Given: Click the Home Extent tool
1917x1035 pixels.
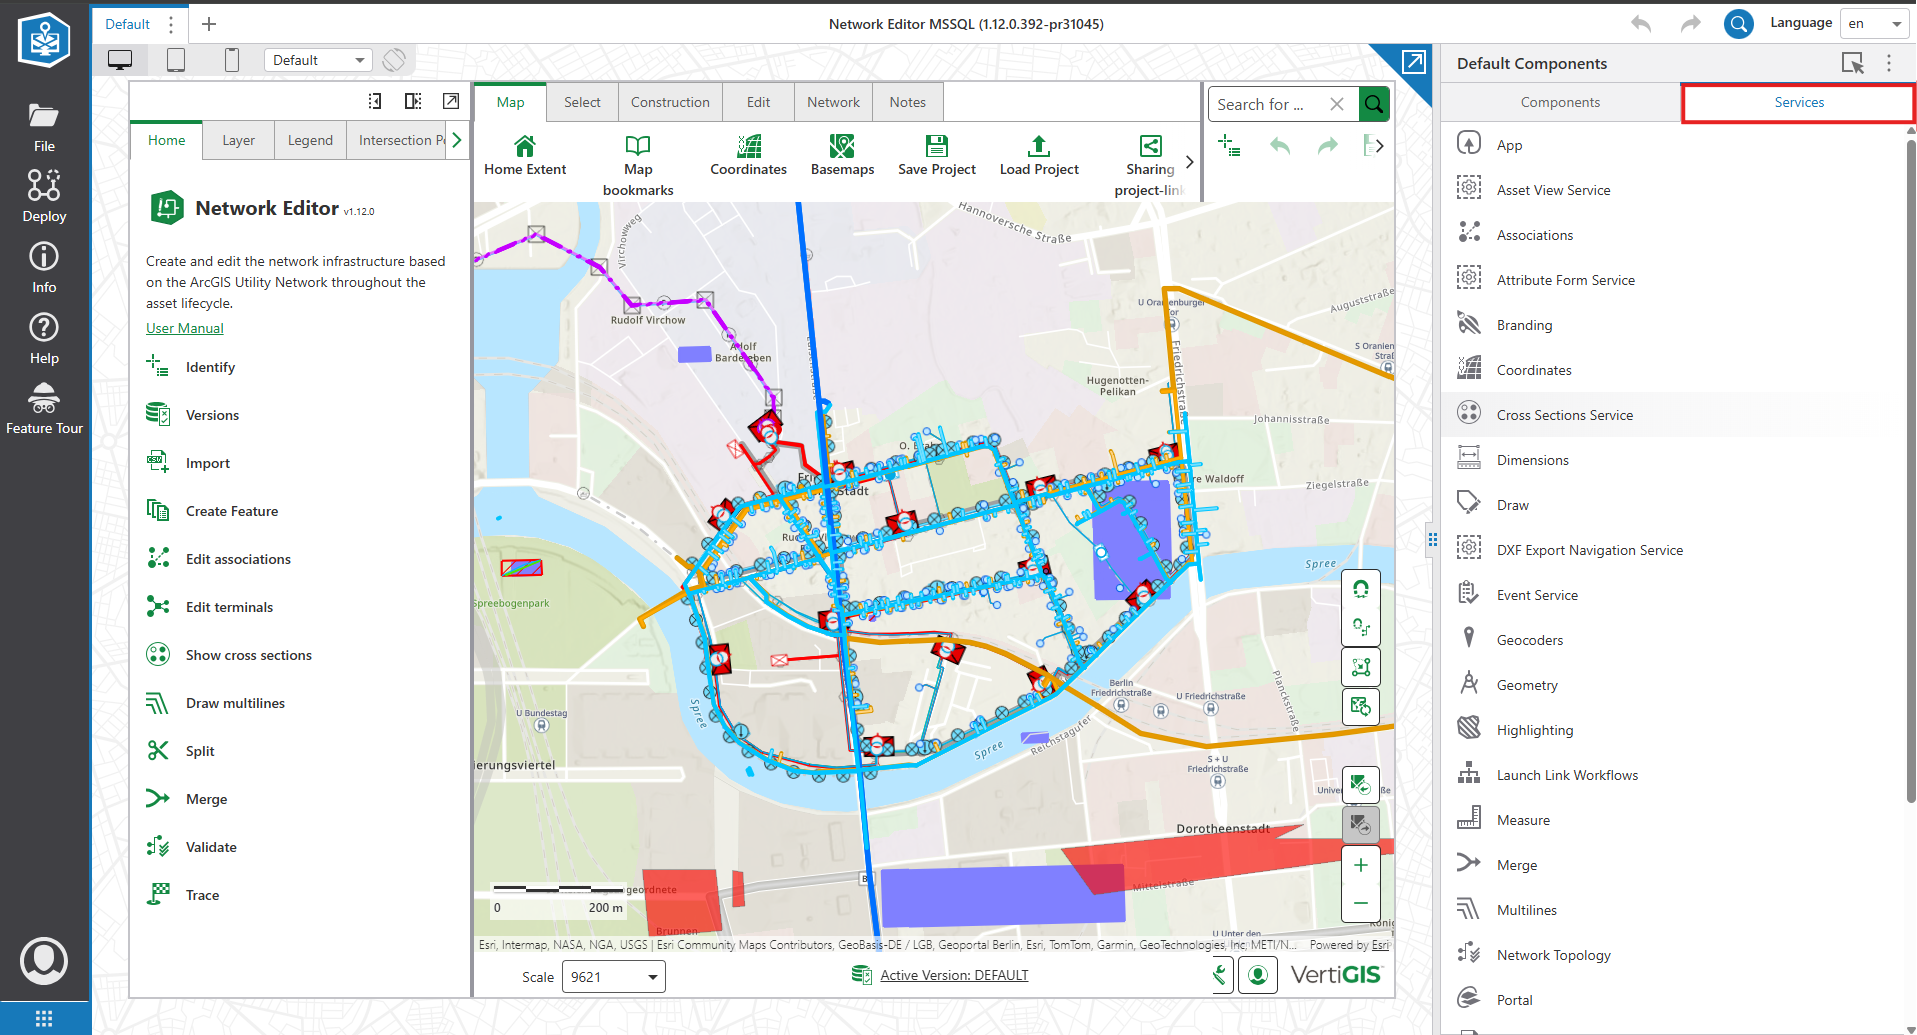Looking at the screenshot, I should point(525,156).
